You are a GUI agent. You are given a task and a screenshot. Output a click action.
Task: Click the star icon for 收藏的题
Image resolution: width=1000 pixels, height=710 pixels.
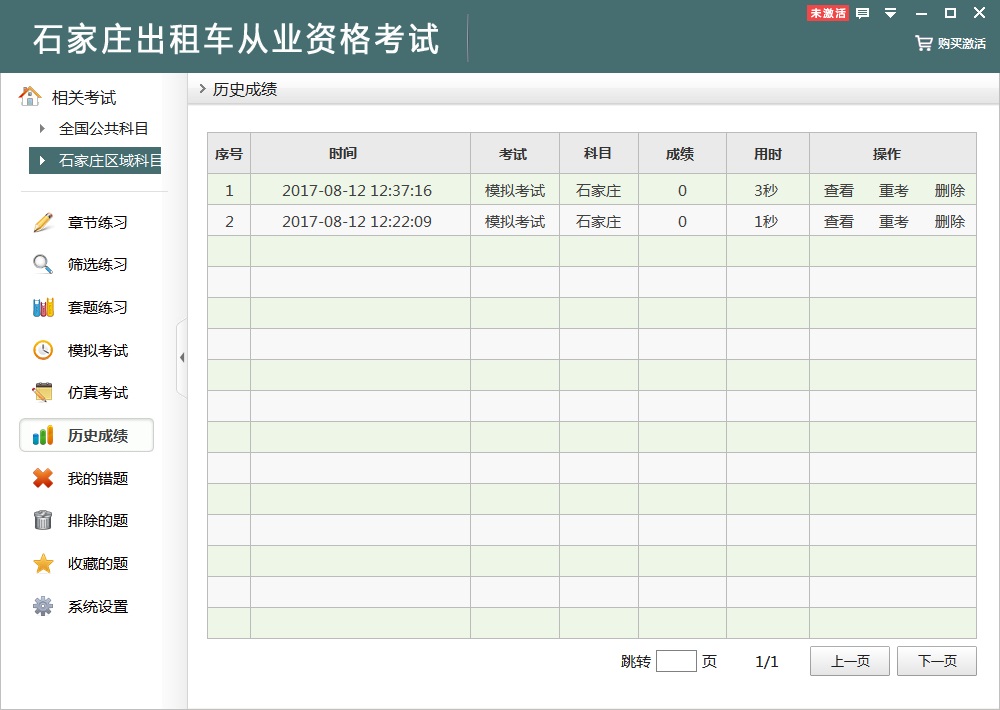43,563
